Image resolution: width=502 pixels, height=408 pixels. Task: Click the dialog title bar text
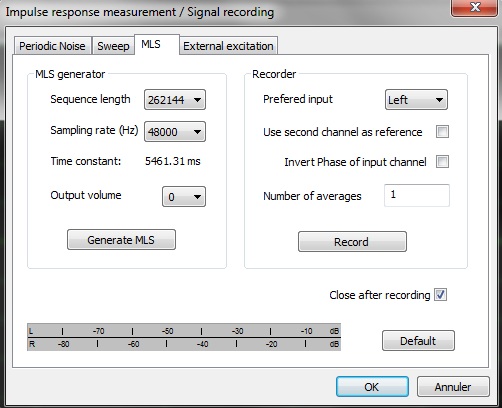pyautogui.click(x=140, y=12)
